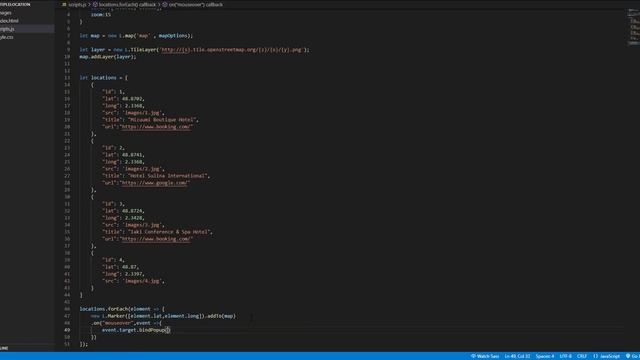
Task: Click the let map = new L.map line
Action: point(136,36)
